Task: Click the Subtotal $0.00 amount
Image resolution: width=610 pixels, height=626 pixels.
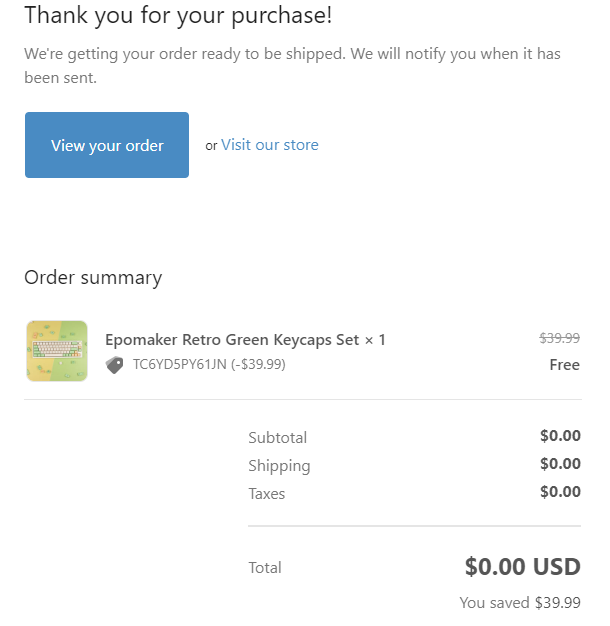Action: [560, 436]
